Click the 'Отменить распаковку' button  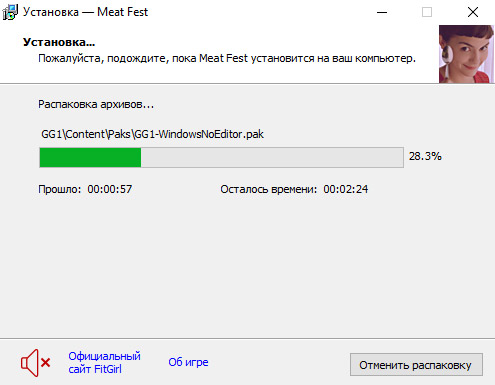tap(416, 365)
